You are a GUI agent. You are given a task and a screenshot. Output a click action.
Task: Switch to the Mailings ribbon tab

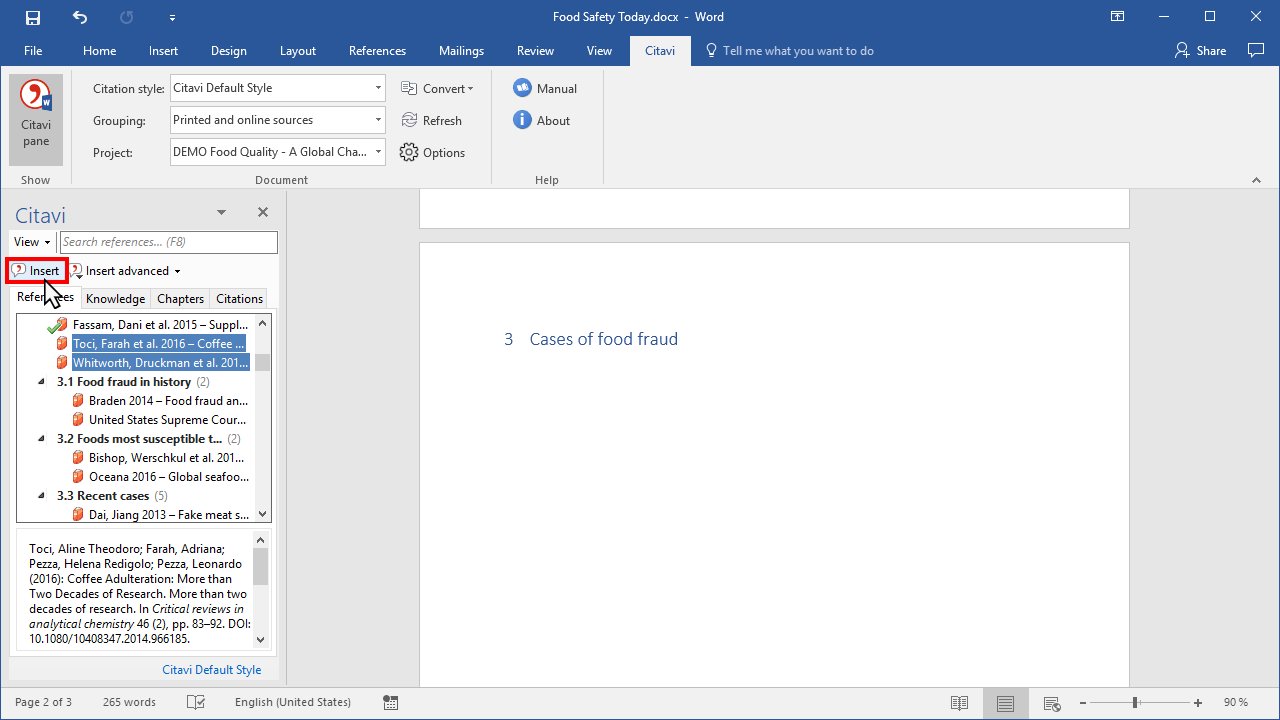pyautogui.click(x=461, y=51)
